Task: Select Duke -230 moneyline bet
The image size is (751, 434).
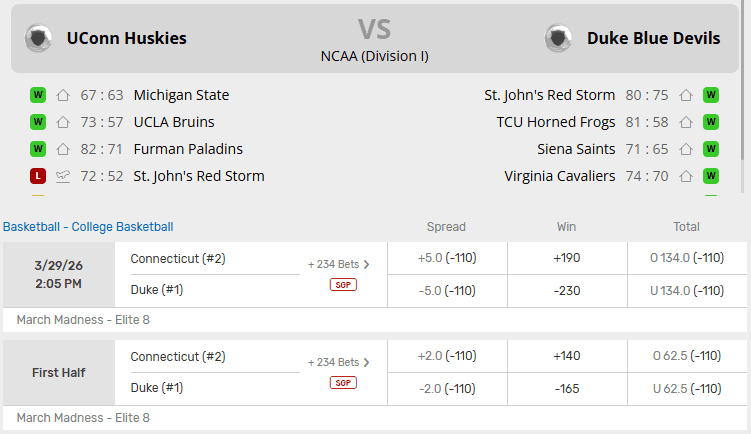Action: 566,290
